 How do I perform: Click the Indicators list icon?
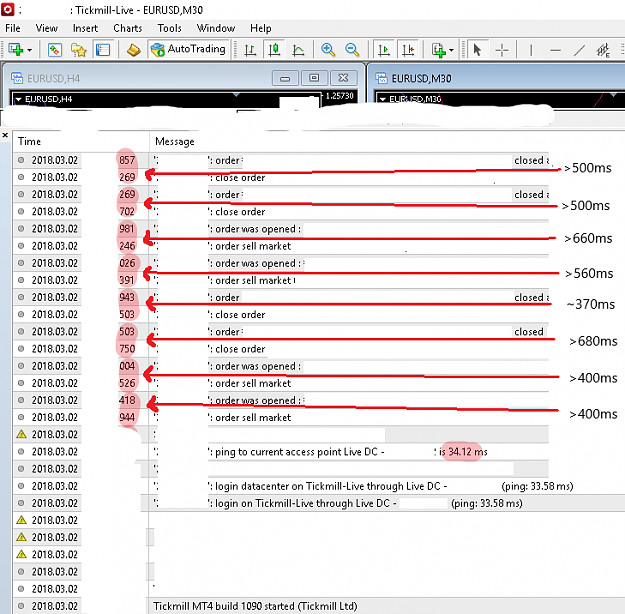point(439,50)
